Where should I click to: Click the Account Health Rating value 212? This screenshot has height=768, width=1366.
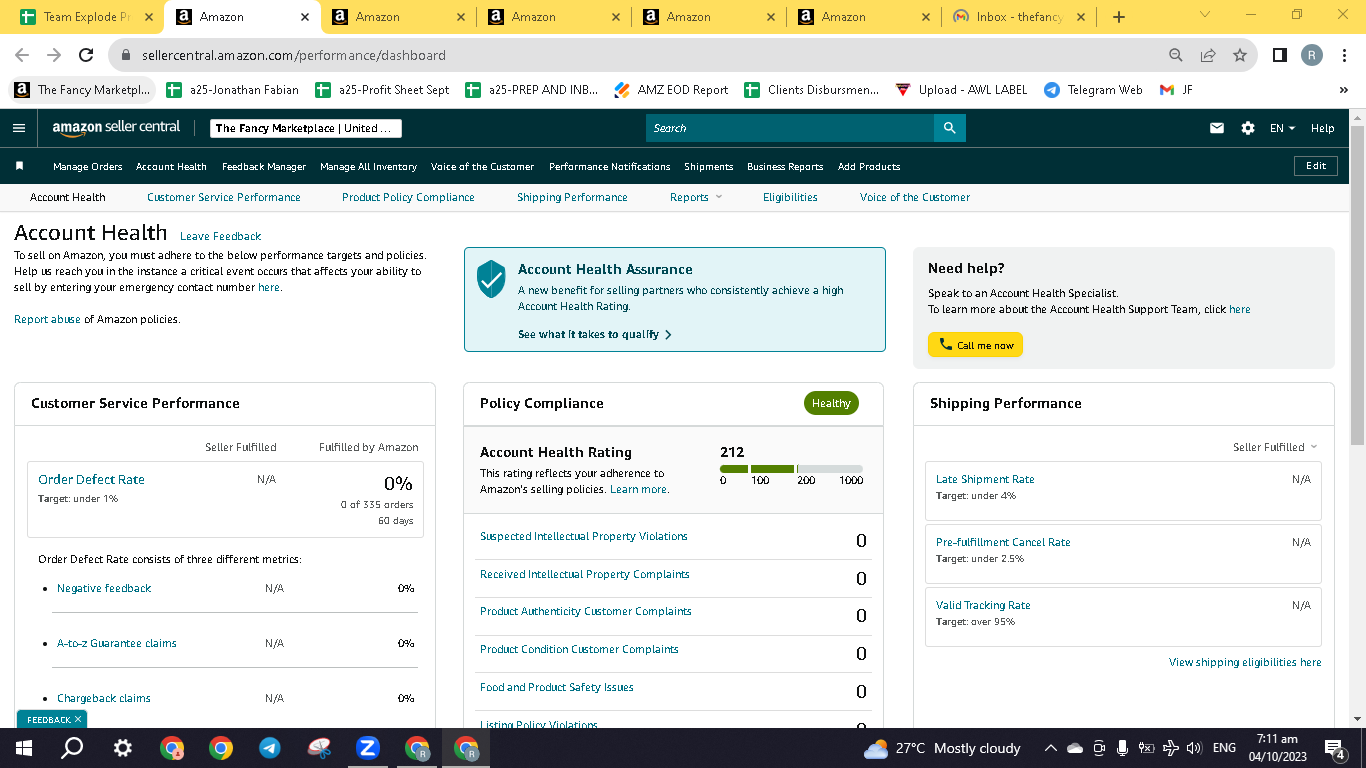pyautogui.click(x=732, y=452)
